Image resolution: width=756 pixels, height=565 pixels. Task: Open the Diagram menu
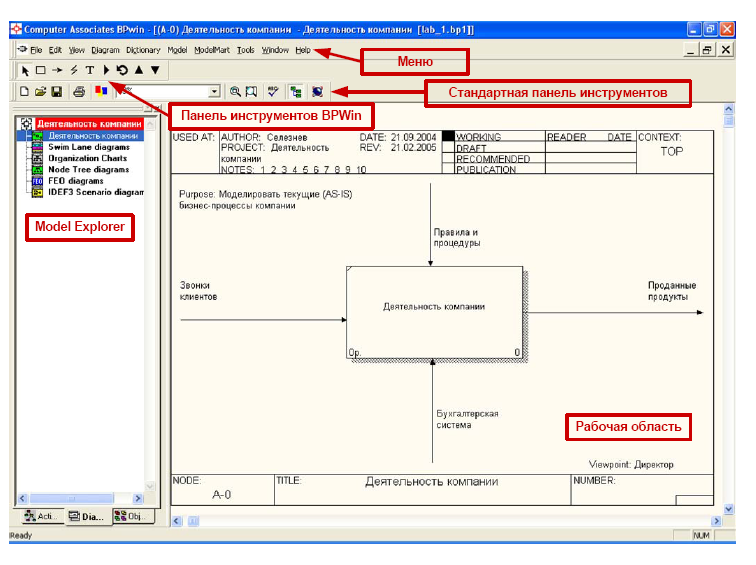click(105, 50)
